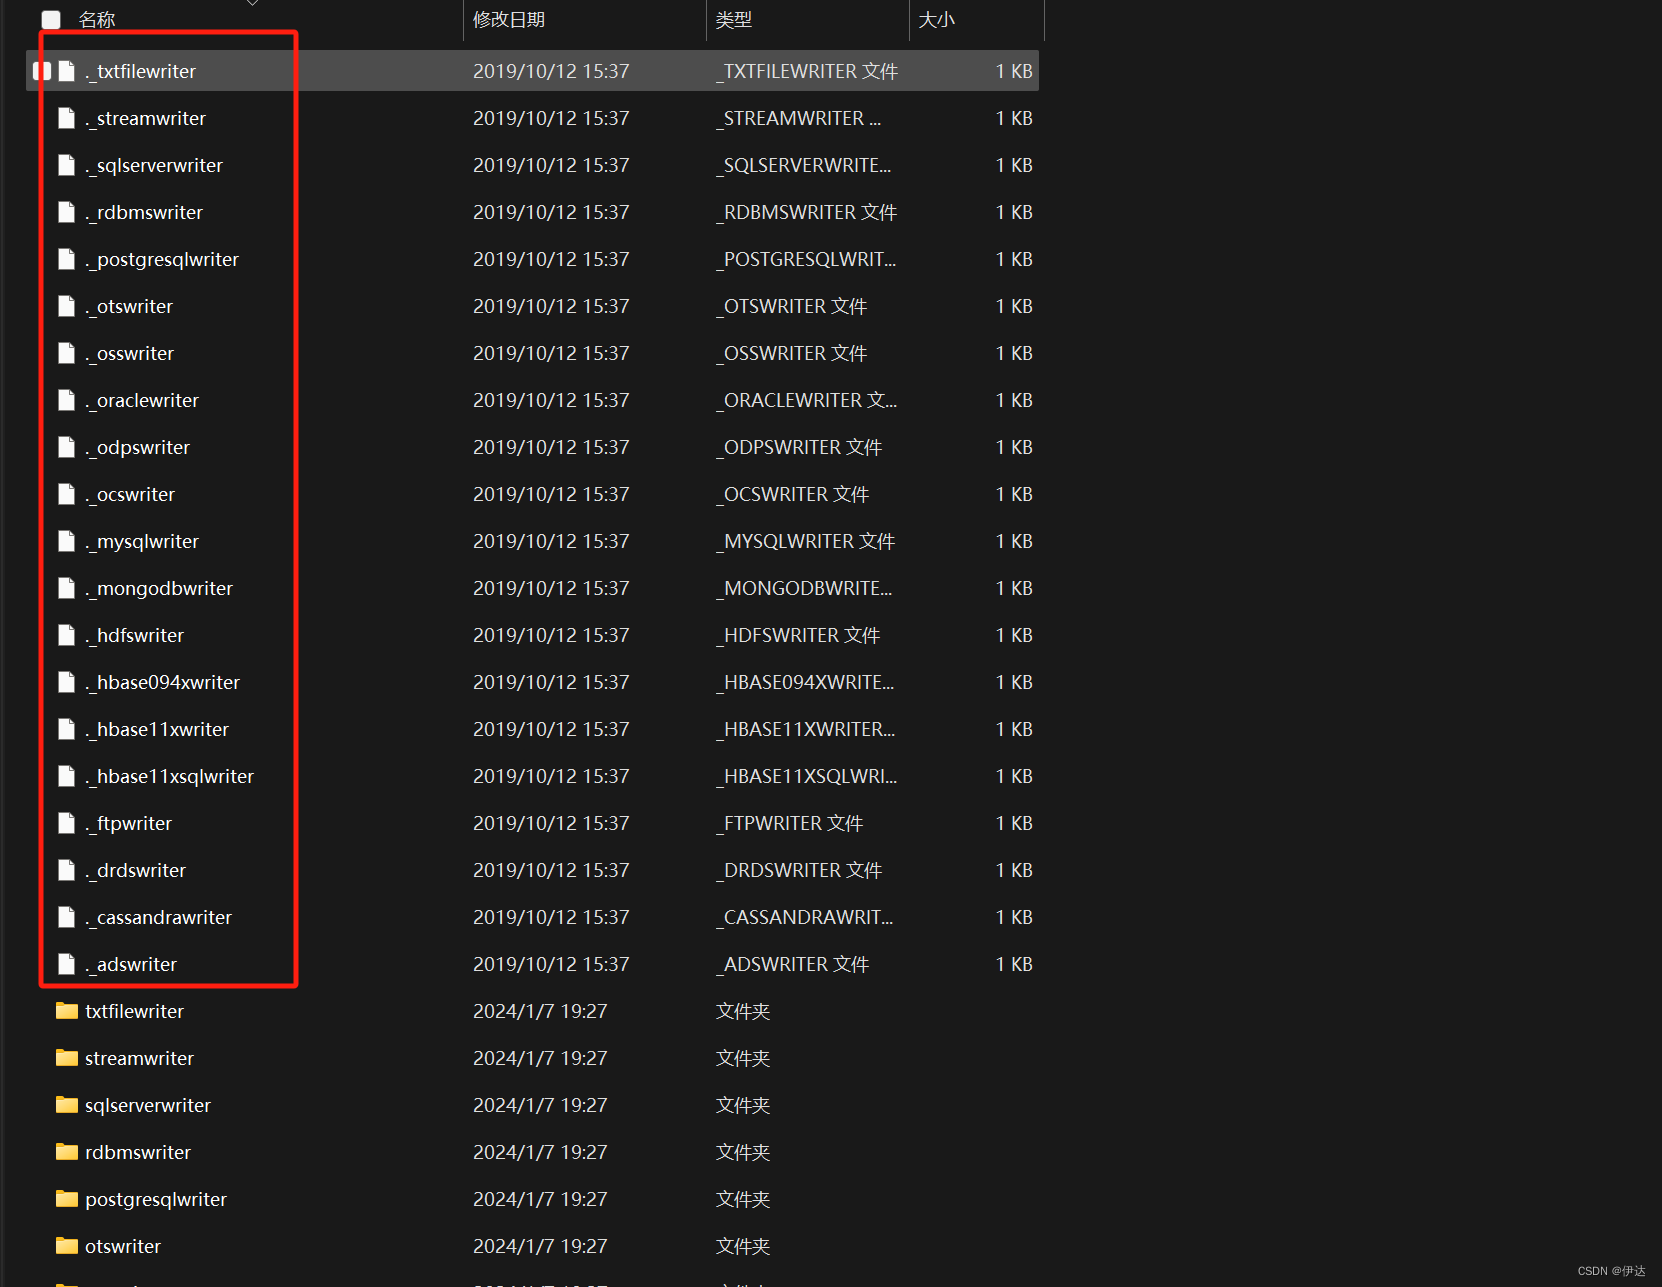This screenshot has width=1662, height=1287.
Task: Open the streamwriter folder icon
Action: 66,1058
